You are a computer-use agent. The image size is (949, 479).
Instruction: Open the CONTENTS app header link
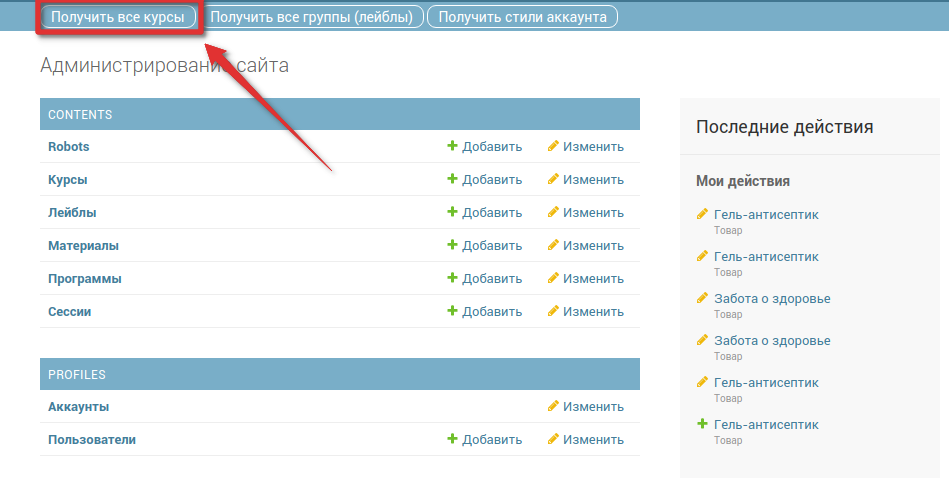80,114
